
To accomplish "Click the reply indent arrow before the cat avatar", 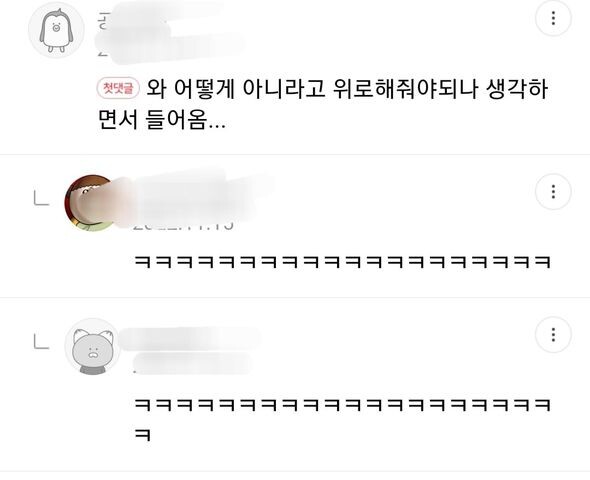I will click(41, 342).
